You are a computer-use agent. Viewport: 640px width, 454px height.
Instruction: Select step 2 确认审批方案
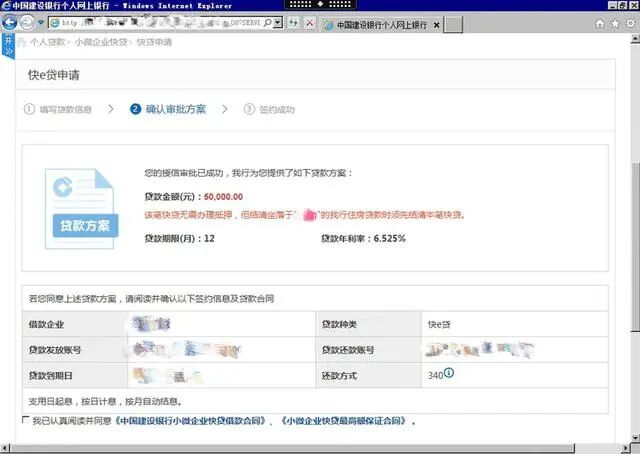168,109
